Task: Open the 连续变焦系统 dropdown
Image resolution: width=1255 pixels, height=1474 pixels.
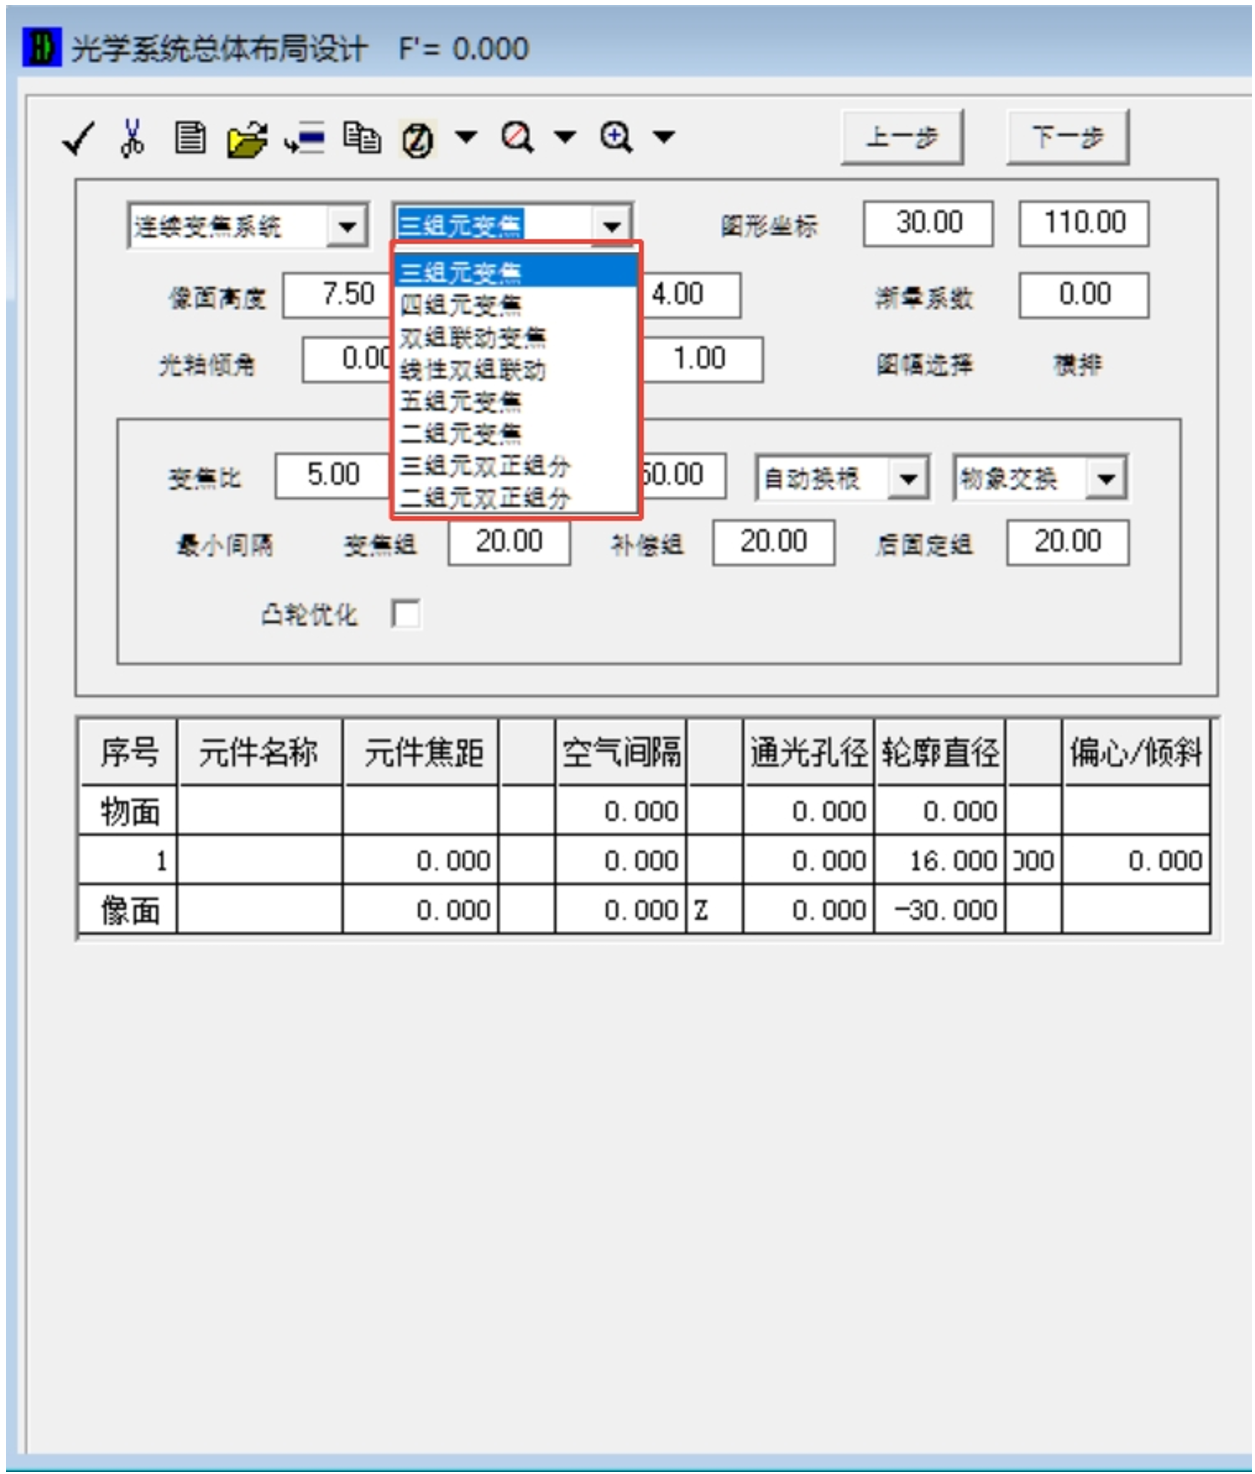Action: coord(346,226)
